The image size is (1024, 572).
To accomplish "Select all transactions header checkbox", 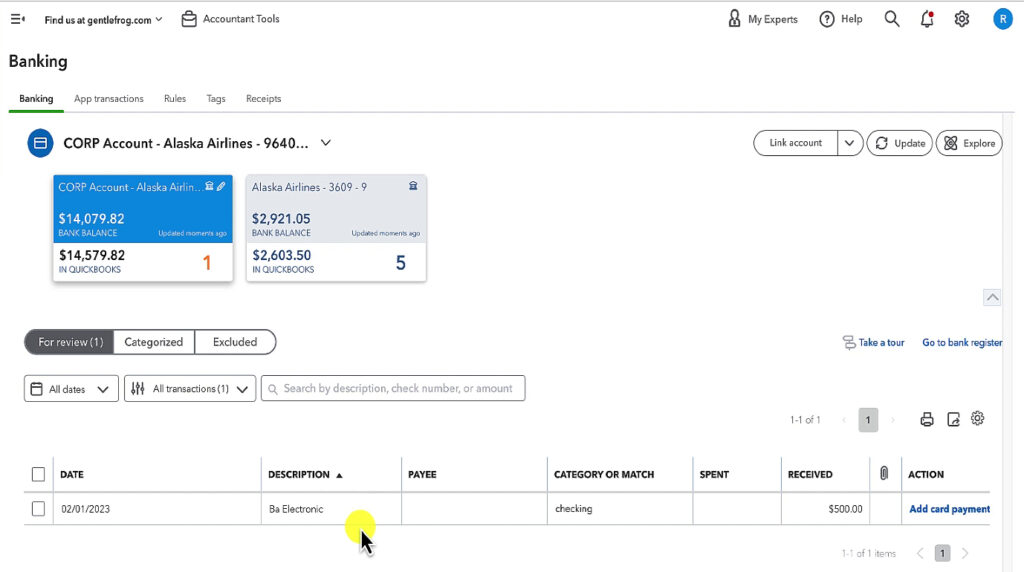I will 38,474.
